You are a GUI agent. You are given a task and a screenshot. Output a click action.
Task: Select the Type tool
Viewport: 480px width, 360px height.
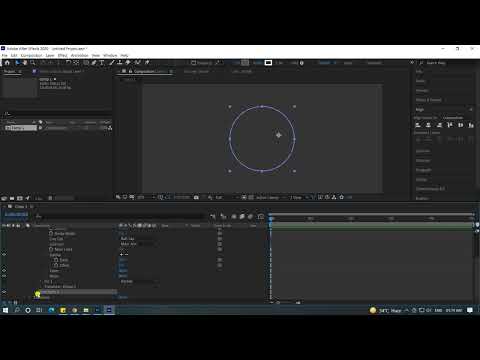pos(102,63)
